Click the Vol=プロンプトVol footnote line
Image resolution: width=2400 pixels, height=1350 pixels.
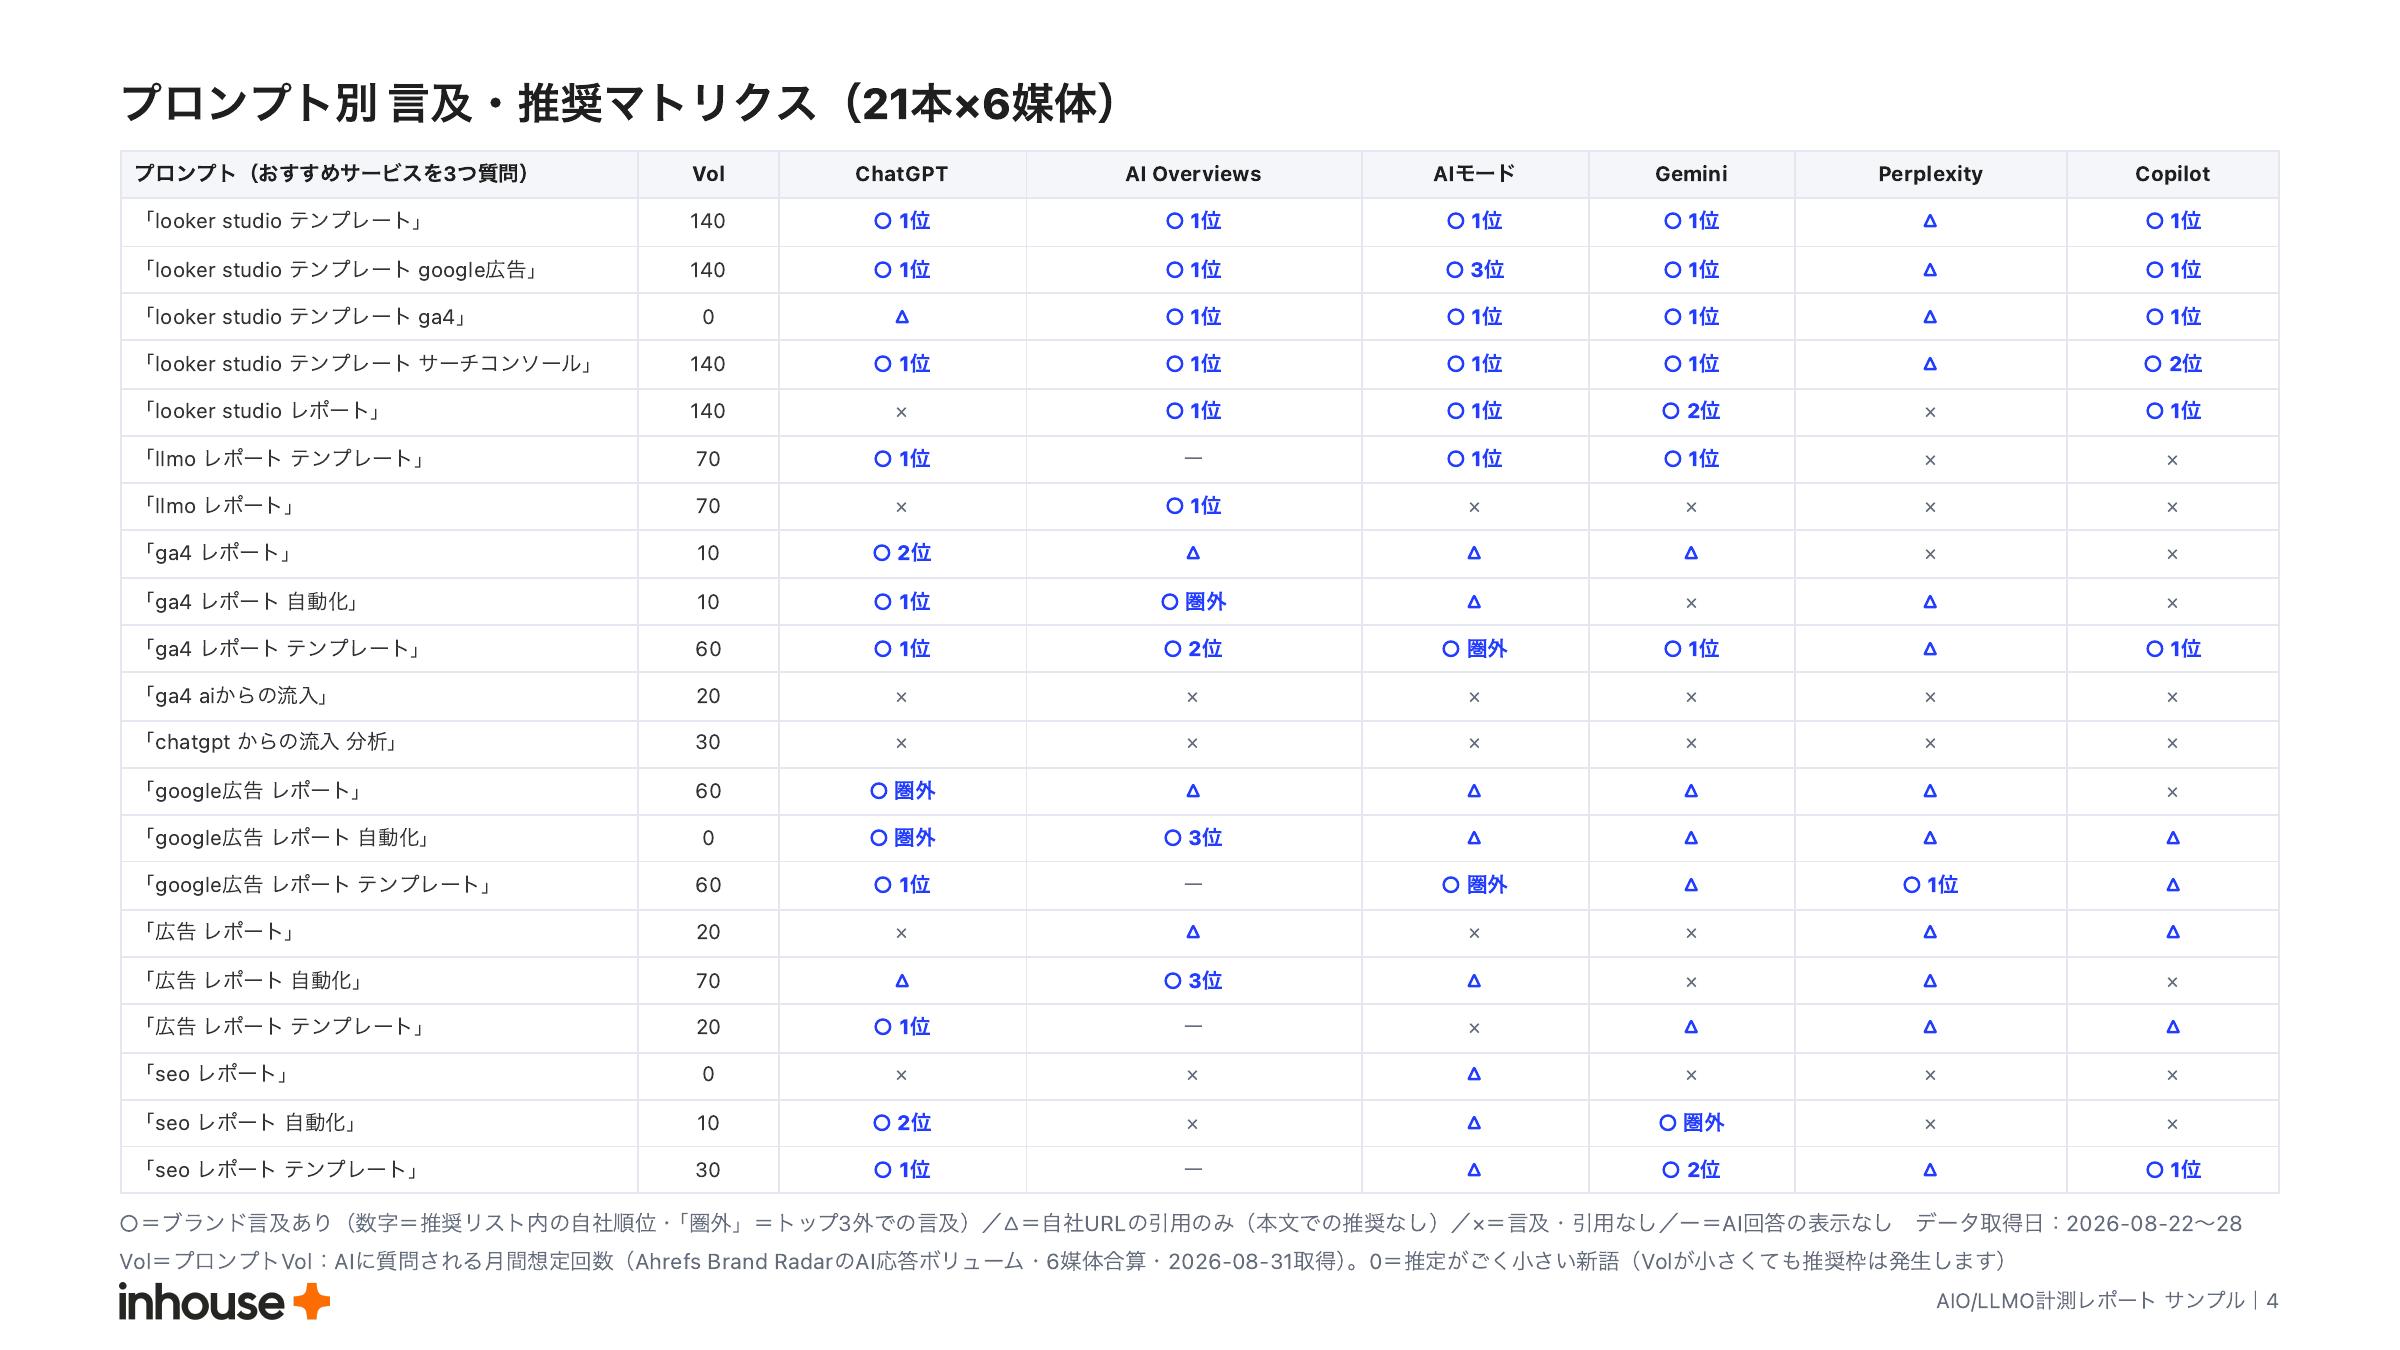[x=1063, y=1262]
